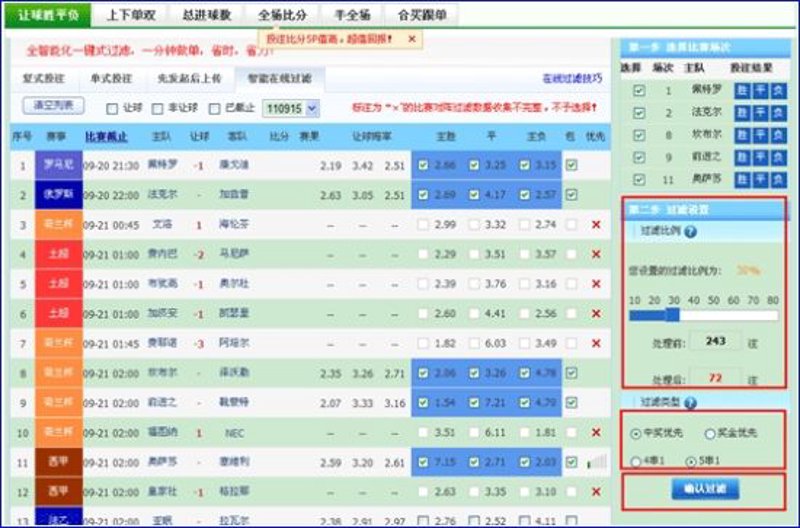Uncheck the 主胜 2.69 checkbox in row 2
The image size is (800, 528).
click(x=423, y=195)
